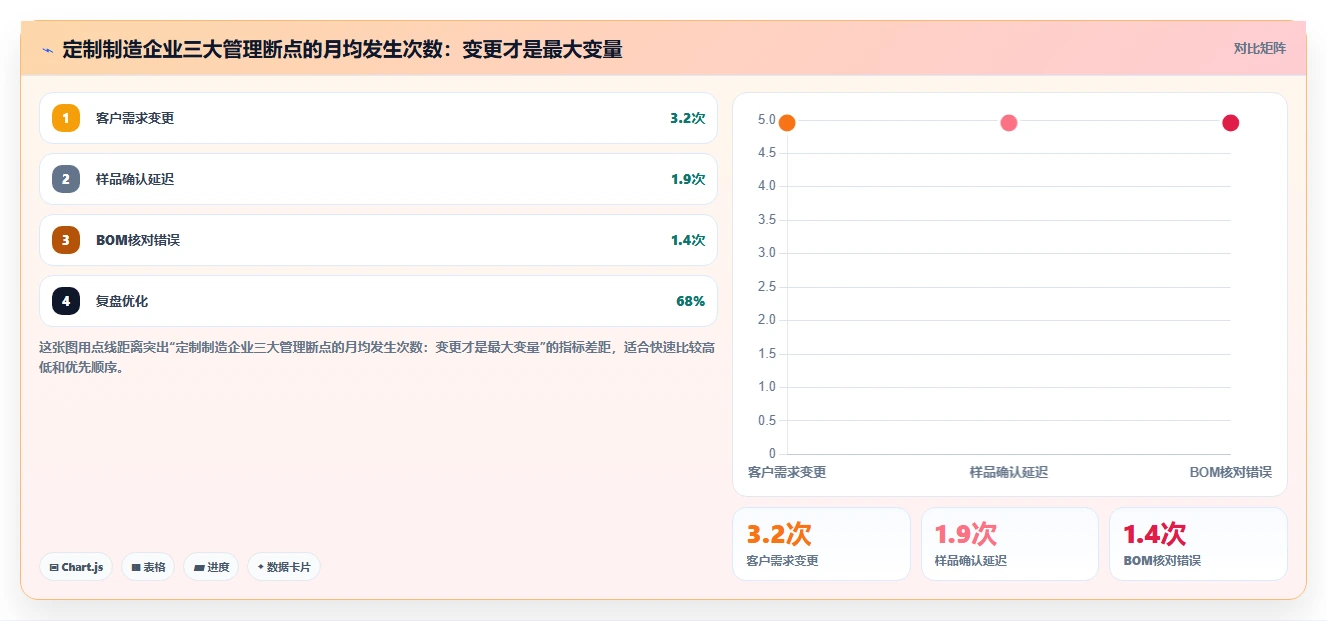Click the 1.4次 value in third row

pyautogui.click(x=687, y=240)
